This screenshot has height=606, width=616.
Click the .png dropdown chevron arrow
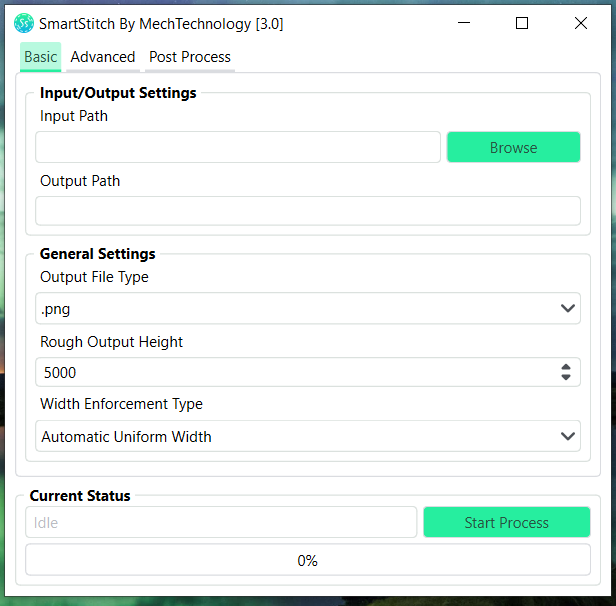click(x=568, y=309)
